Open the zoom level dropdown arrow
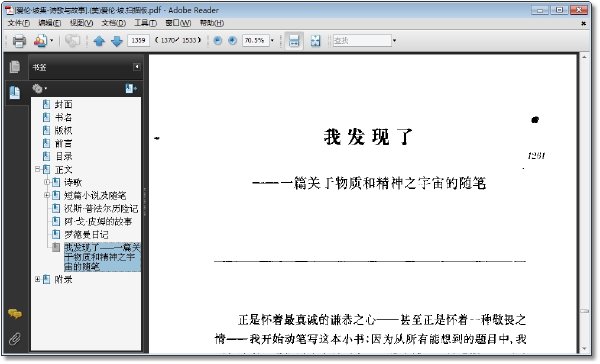This screenshot has height=364, width=600. pos(272,40)
